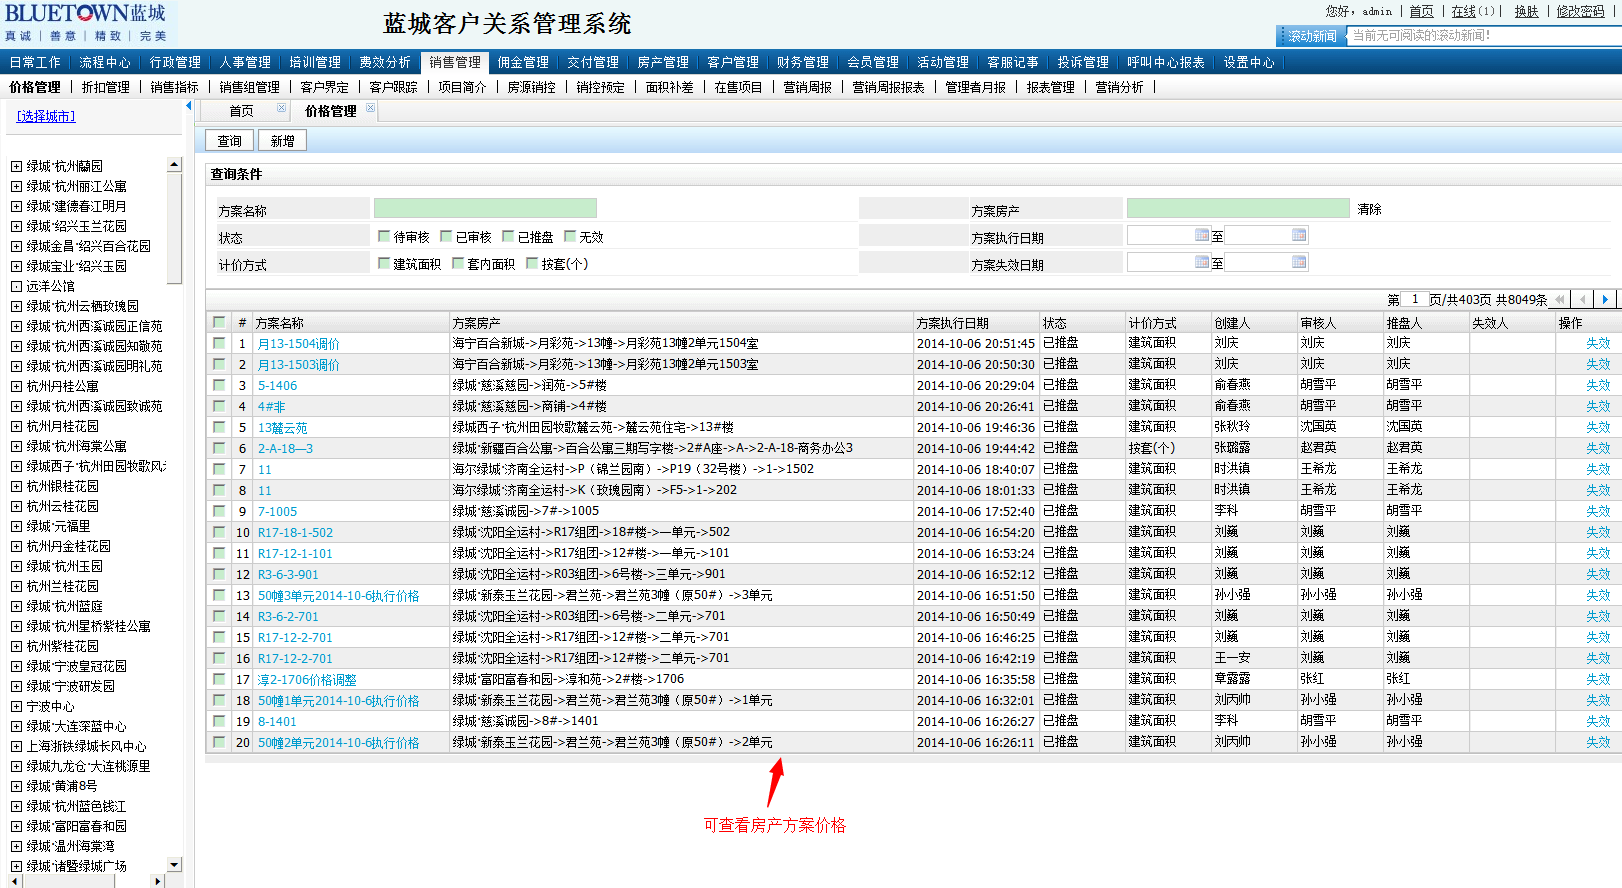The width and height of the screenshot is (1622, 888).
Task: Expand 绿城·黄浦8号 tree node
Action: tap(16, 786)
